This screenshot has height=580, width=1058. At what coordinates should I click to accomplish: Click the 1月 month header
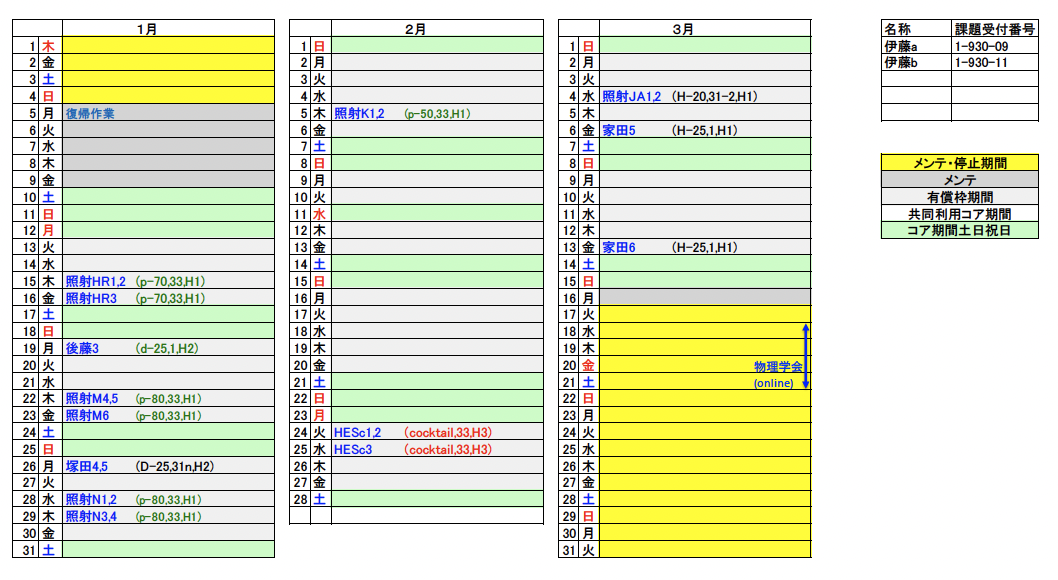point(147,29)
